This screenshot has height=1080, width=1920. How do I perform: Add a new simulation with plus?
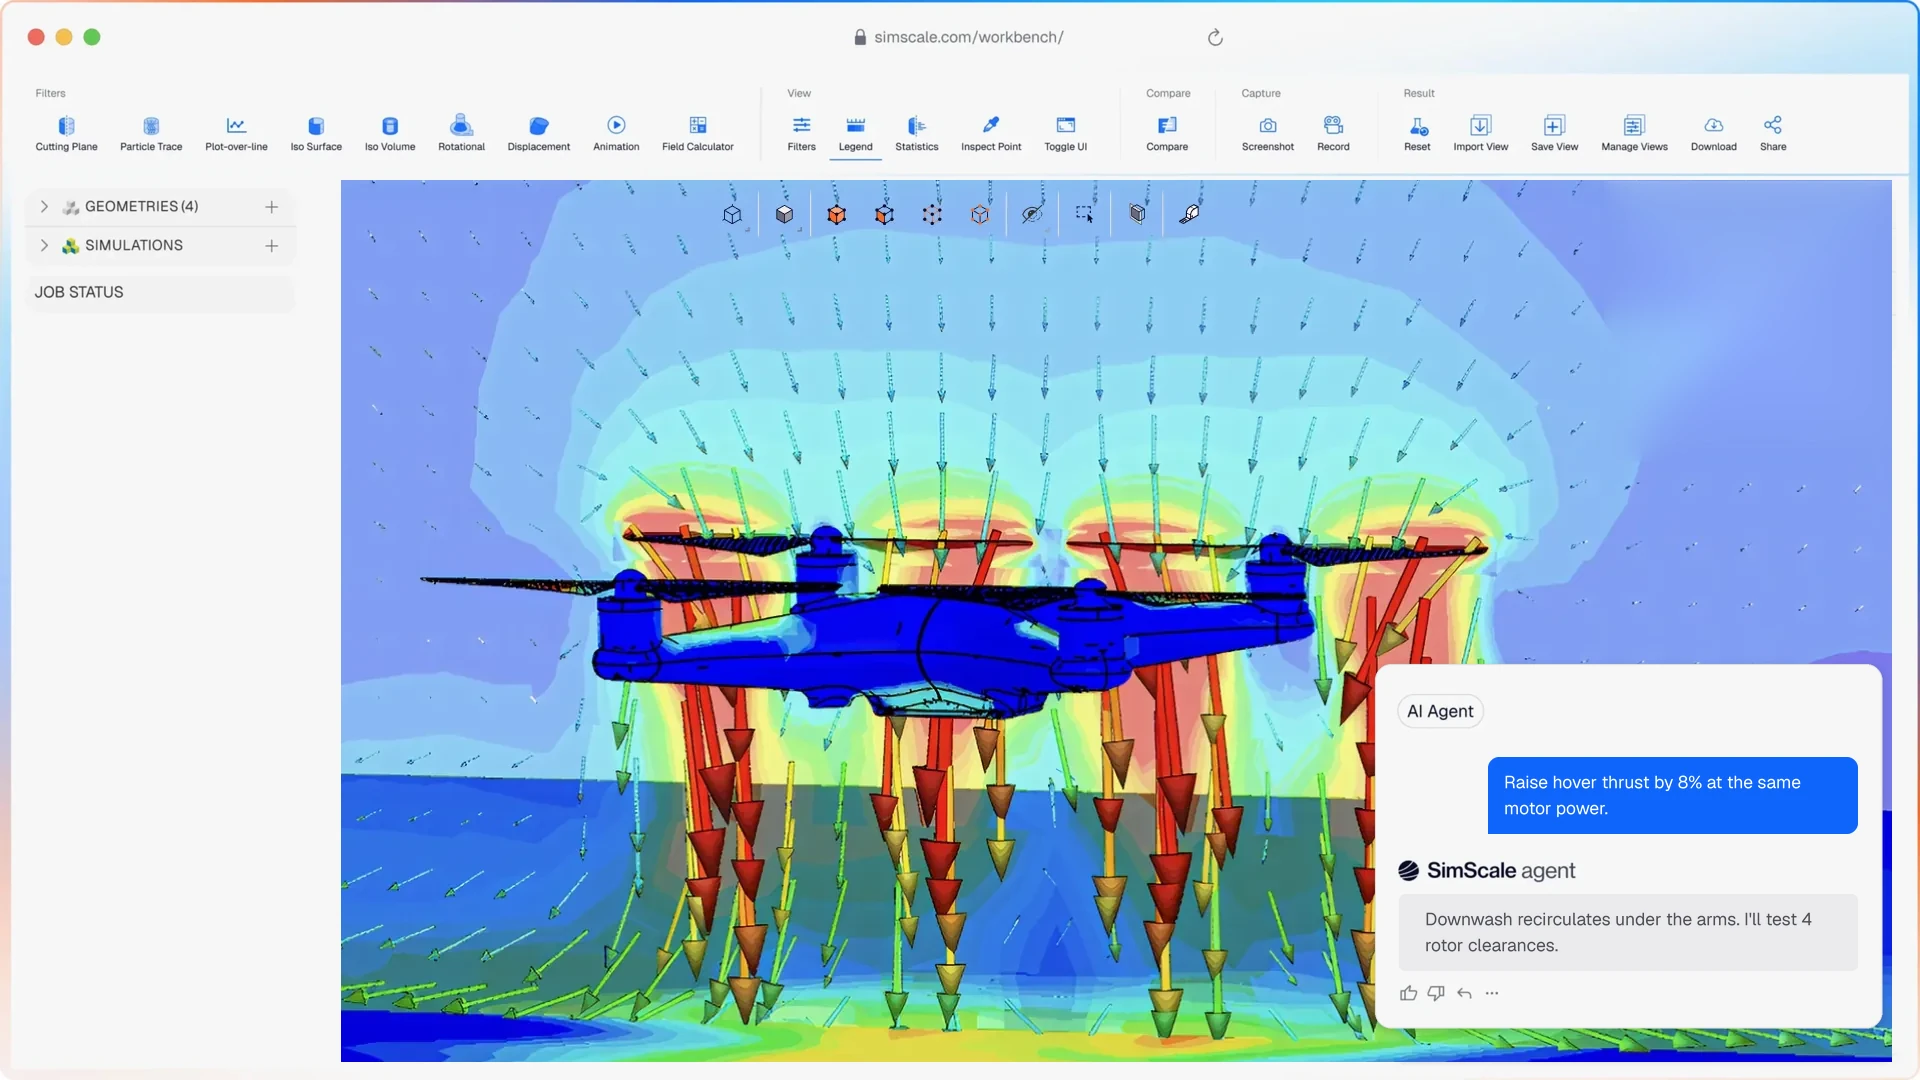click(271, 245)
